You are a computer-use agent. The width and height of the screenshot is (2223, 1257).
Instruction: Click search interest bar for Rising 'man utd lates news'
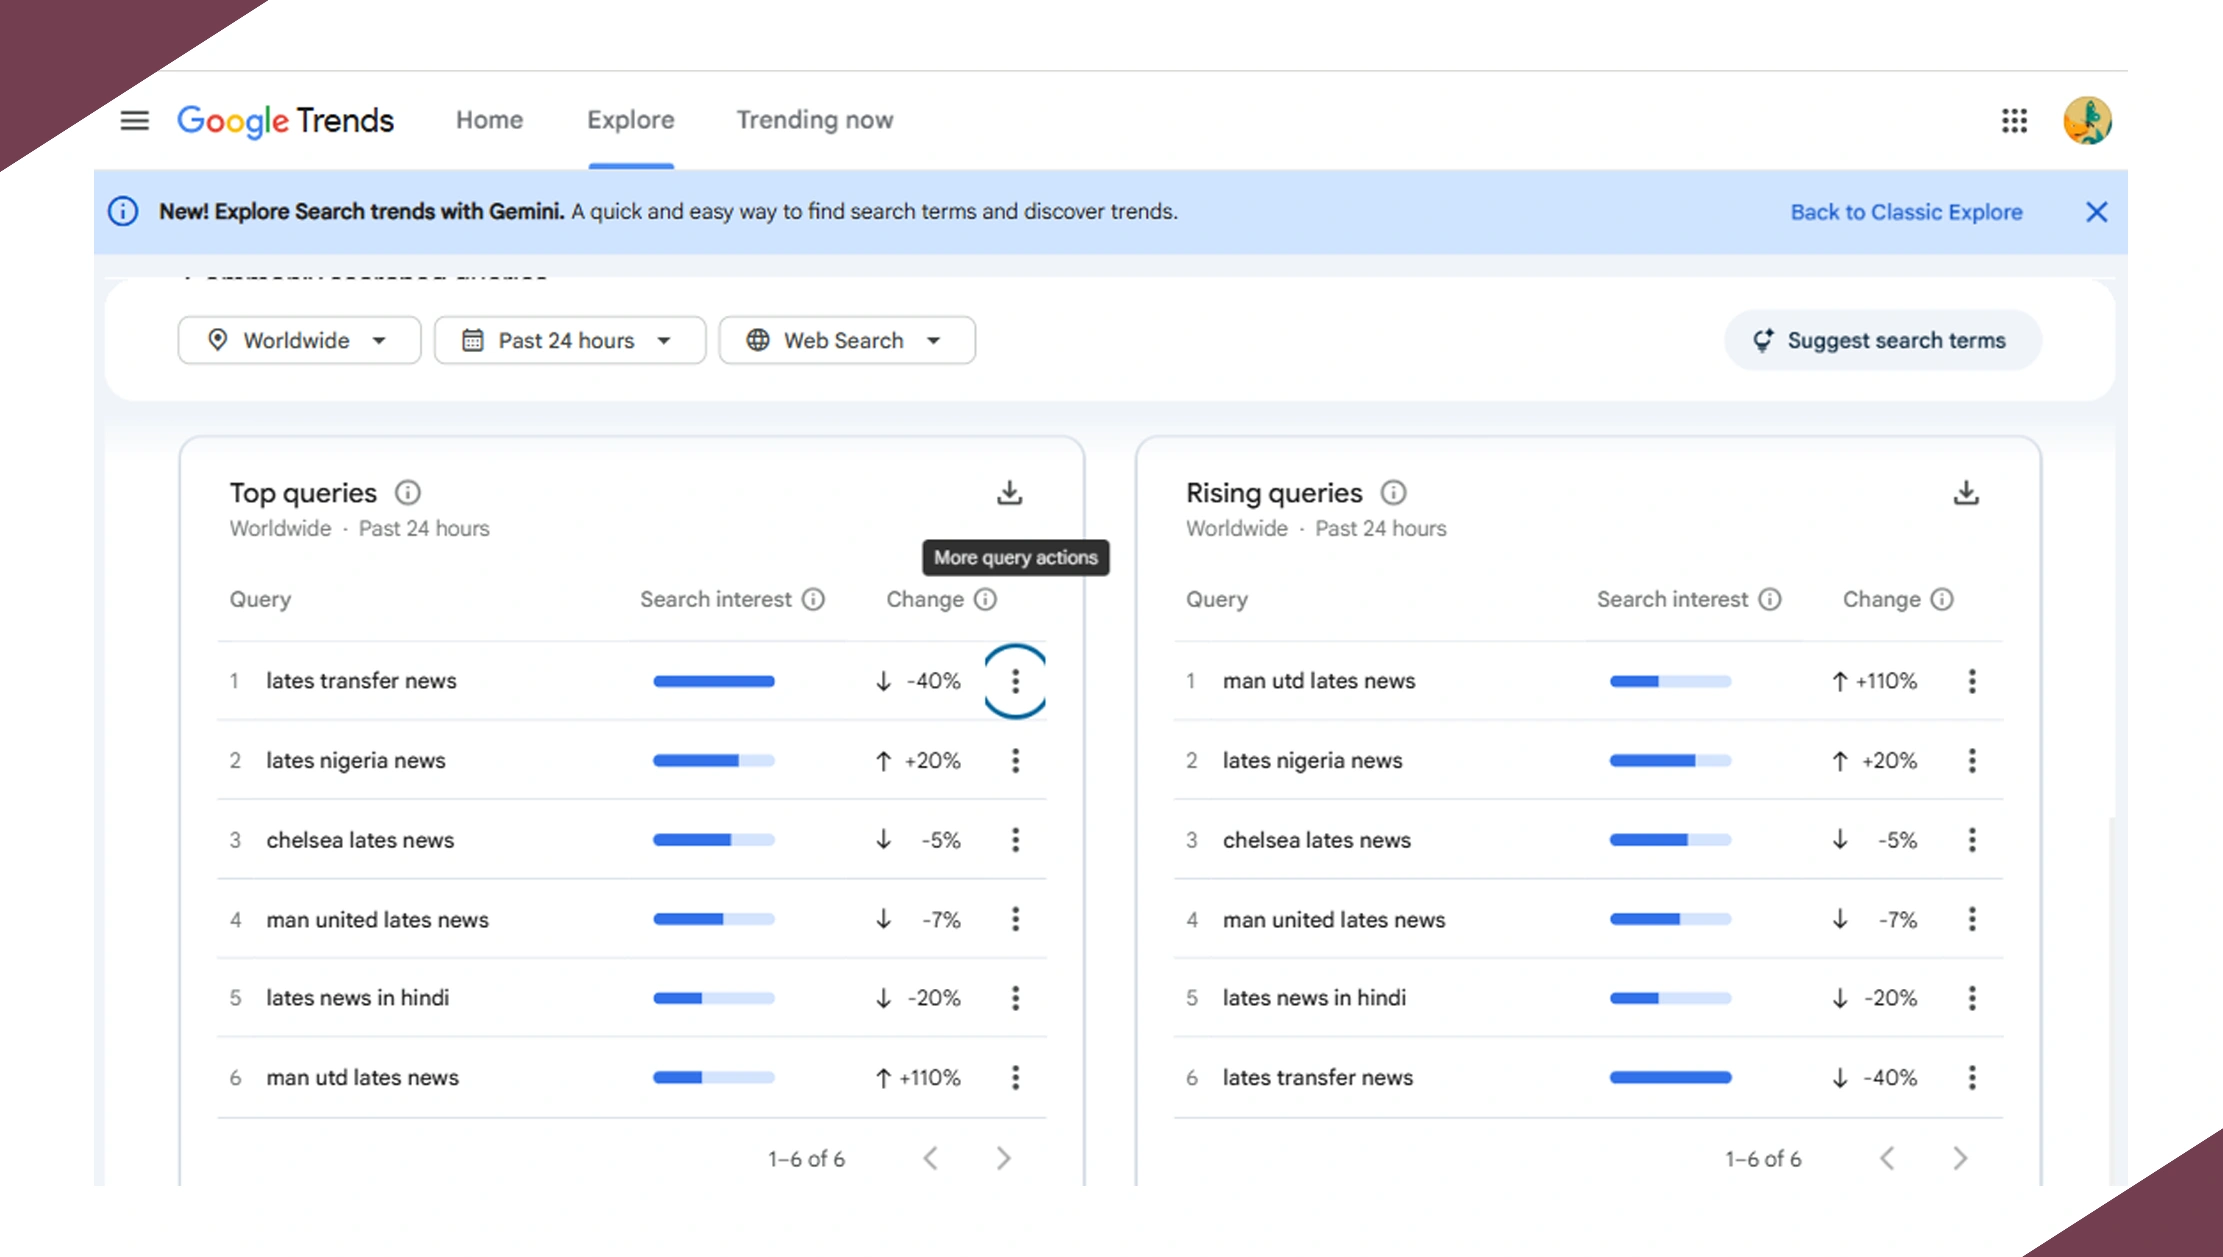coord(1670,681)
